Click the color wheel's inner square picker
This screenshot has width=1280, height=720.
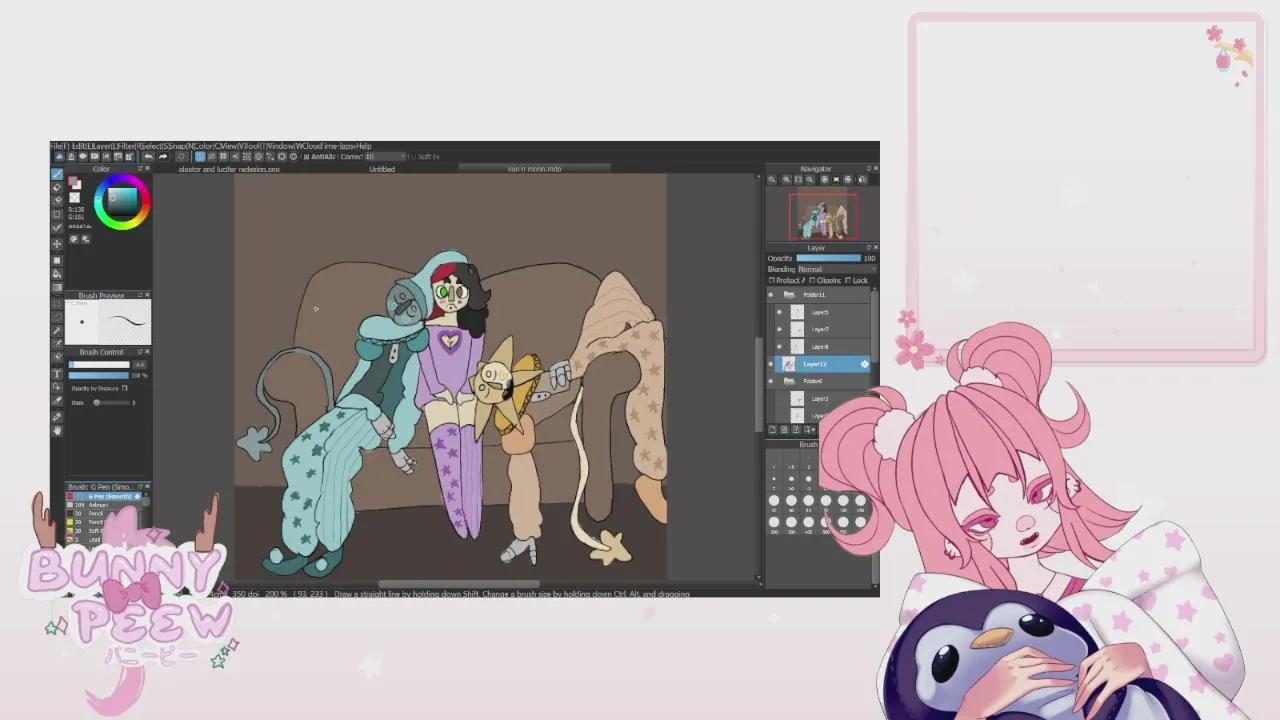point(122,200)
